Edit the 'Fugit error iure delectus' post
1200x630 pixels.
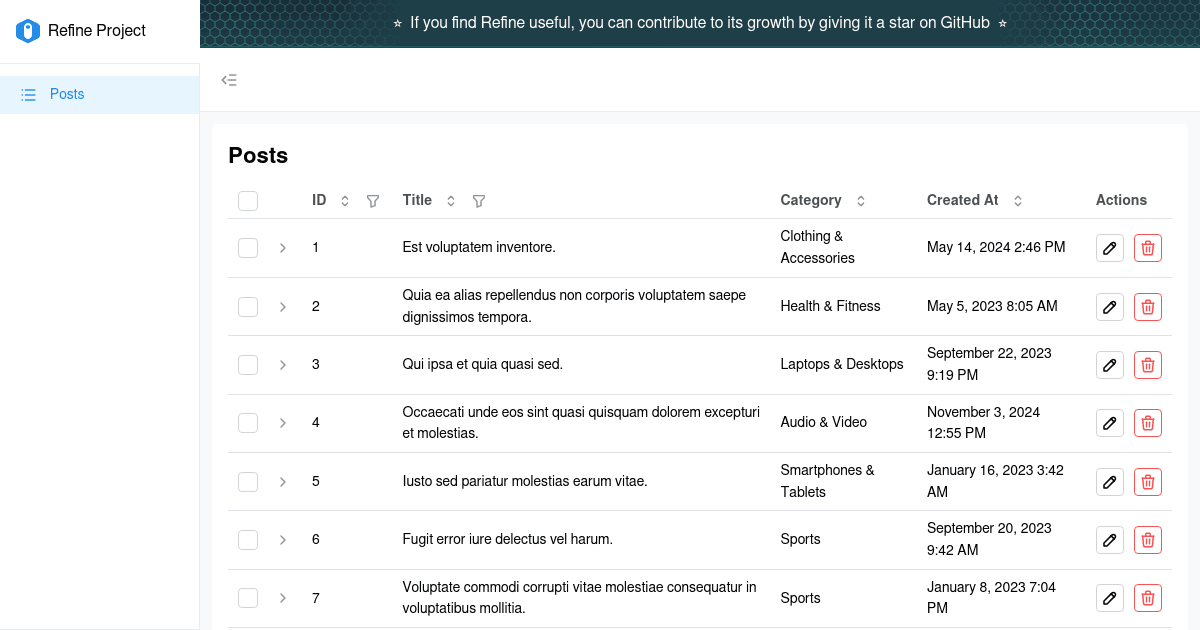point(1109,539)
